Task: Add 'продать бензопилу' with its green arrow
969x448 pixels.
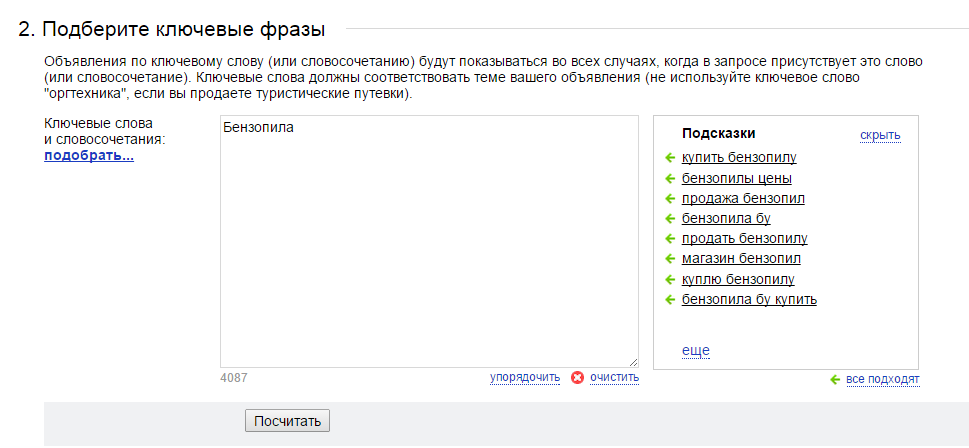Action: pyautogui.click(x=669, y=239)
